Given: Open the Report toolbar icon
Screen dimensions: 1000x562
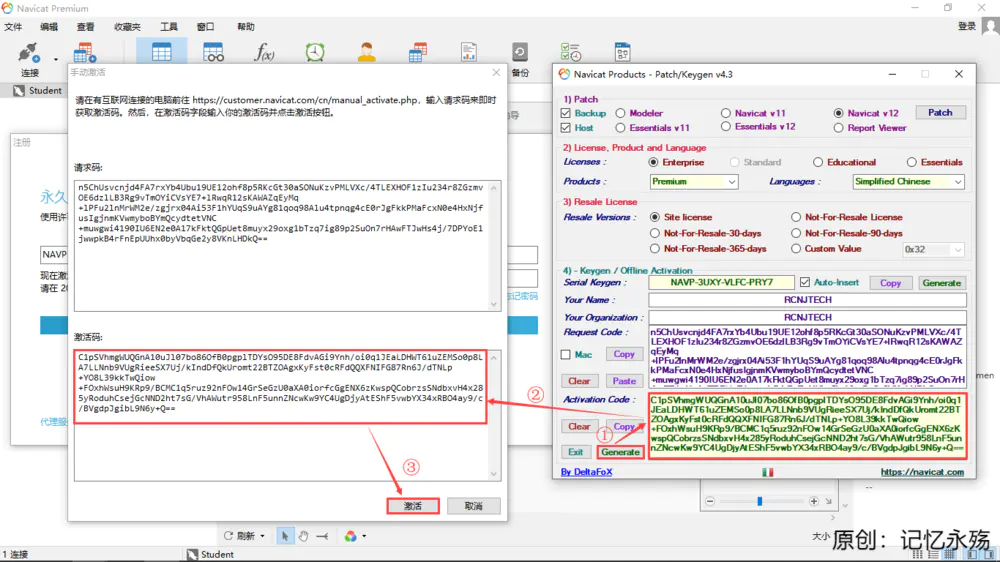Looking at the screenshot, I should click(x=469, y=52).
